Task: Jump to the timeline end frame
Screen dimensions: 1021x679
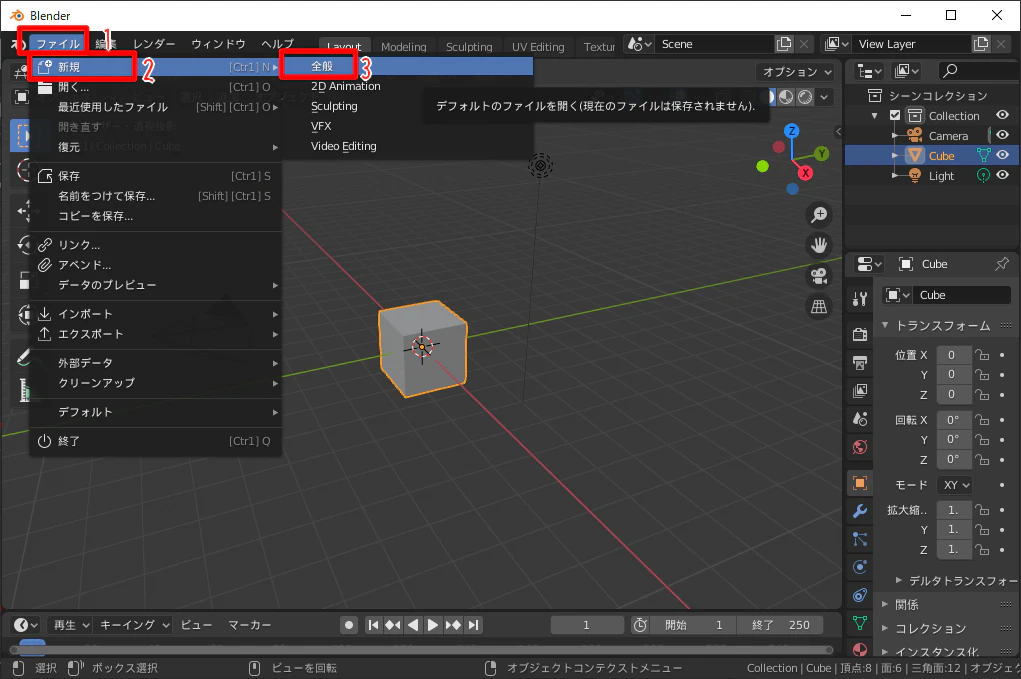Action: pos(474,625)
